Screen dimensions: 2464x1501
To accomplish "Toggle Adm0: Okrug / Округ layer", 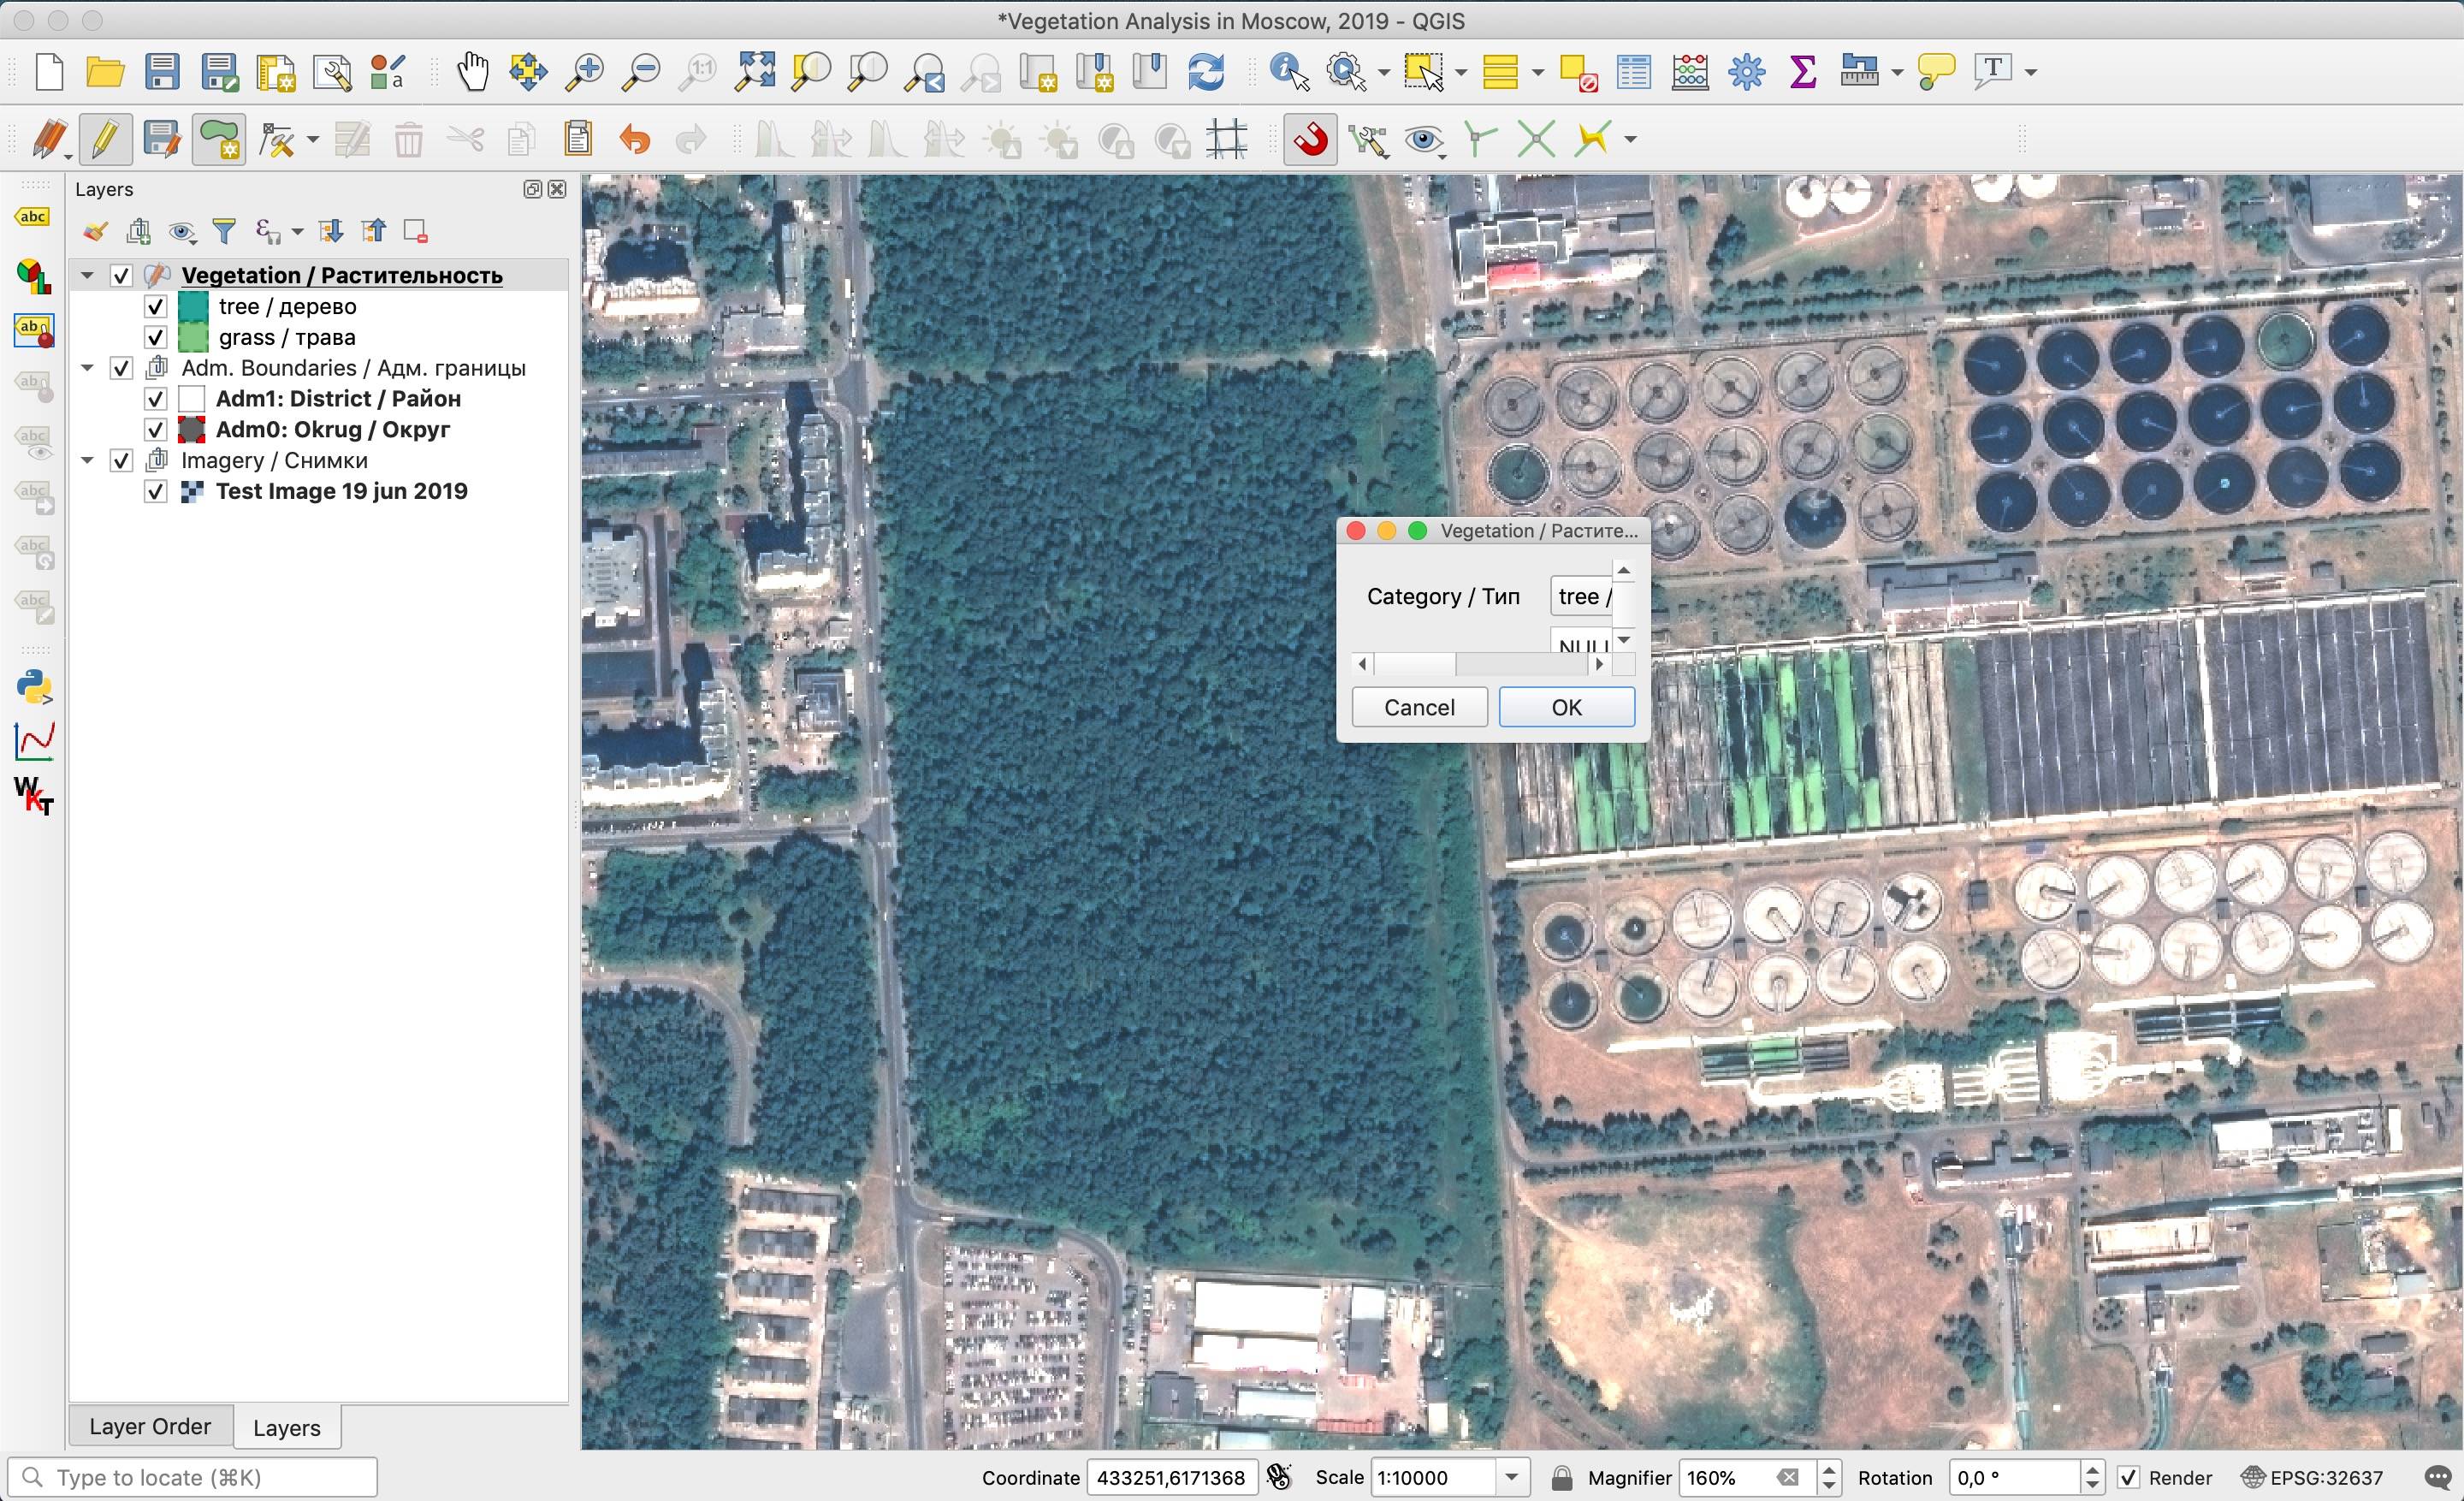I will pyautogui.click(x=155, y=430).
